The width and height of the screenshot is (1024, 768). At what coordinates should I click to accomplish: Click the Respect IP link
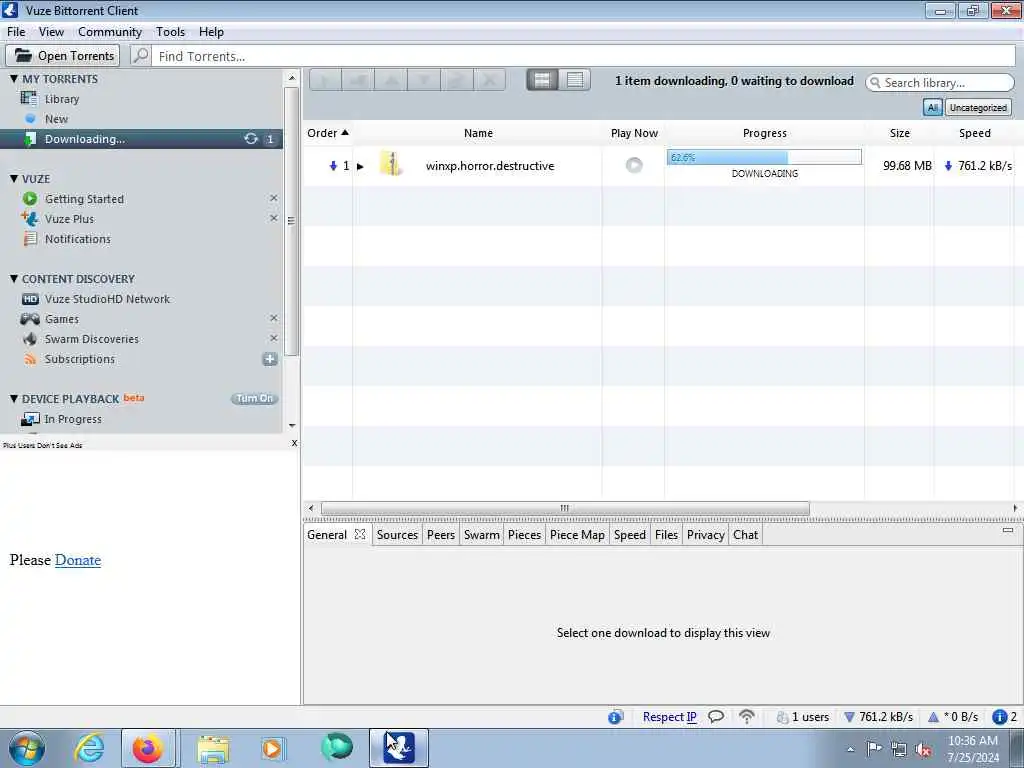pos(669,716)
